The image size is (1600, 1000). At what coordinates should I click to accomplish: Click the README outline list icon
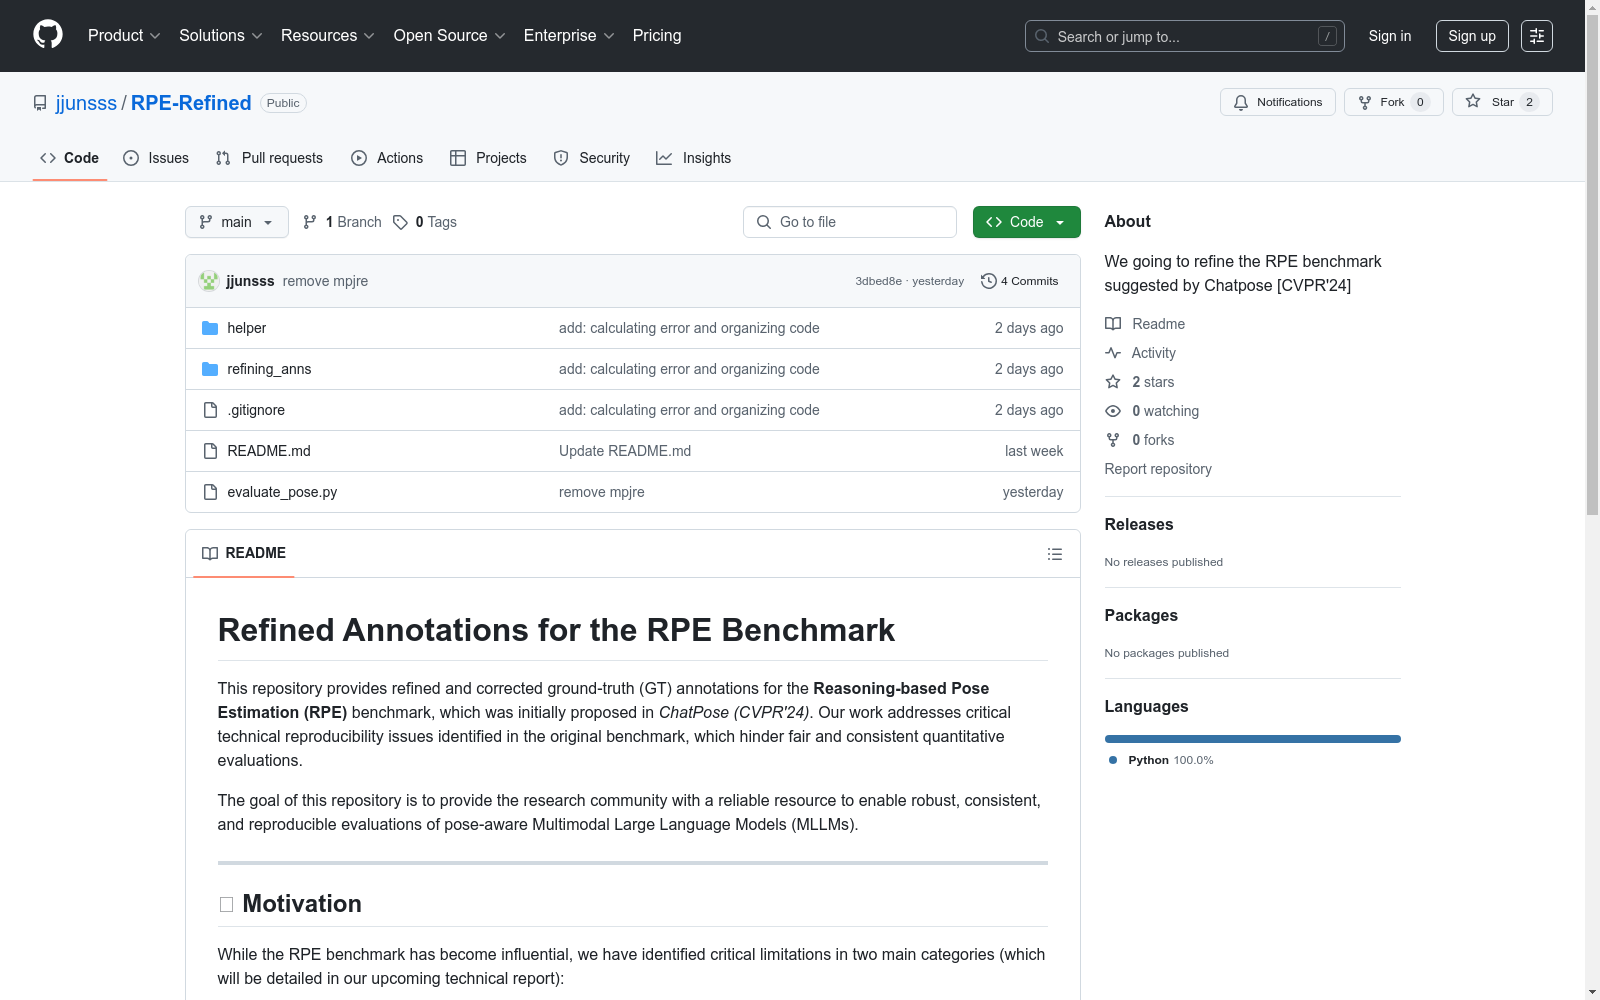click(1055, 554)
